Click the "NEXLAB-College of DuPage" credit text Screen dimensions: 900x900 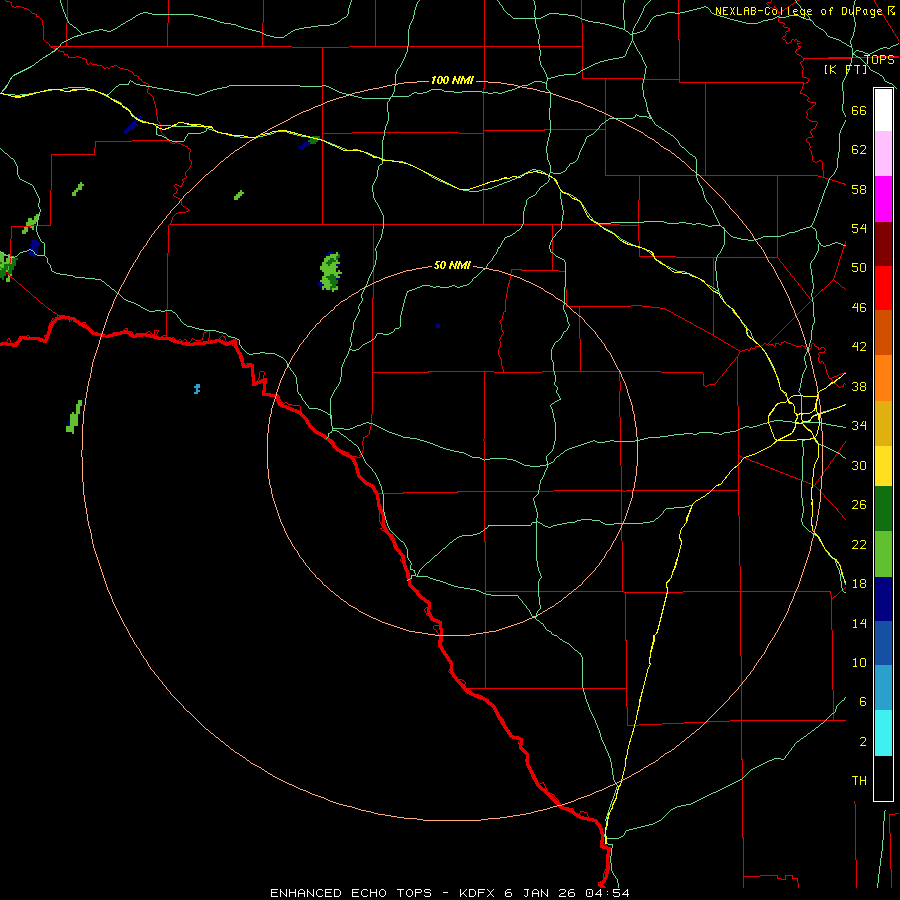tap(799, 11)
